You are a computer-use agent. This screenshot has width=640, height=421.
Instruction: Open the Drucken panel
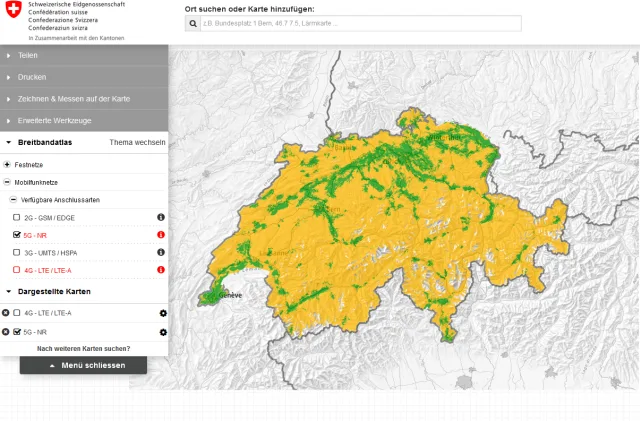[32, 76]
